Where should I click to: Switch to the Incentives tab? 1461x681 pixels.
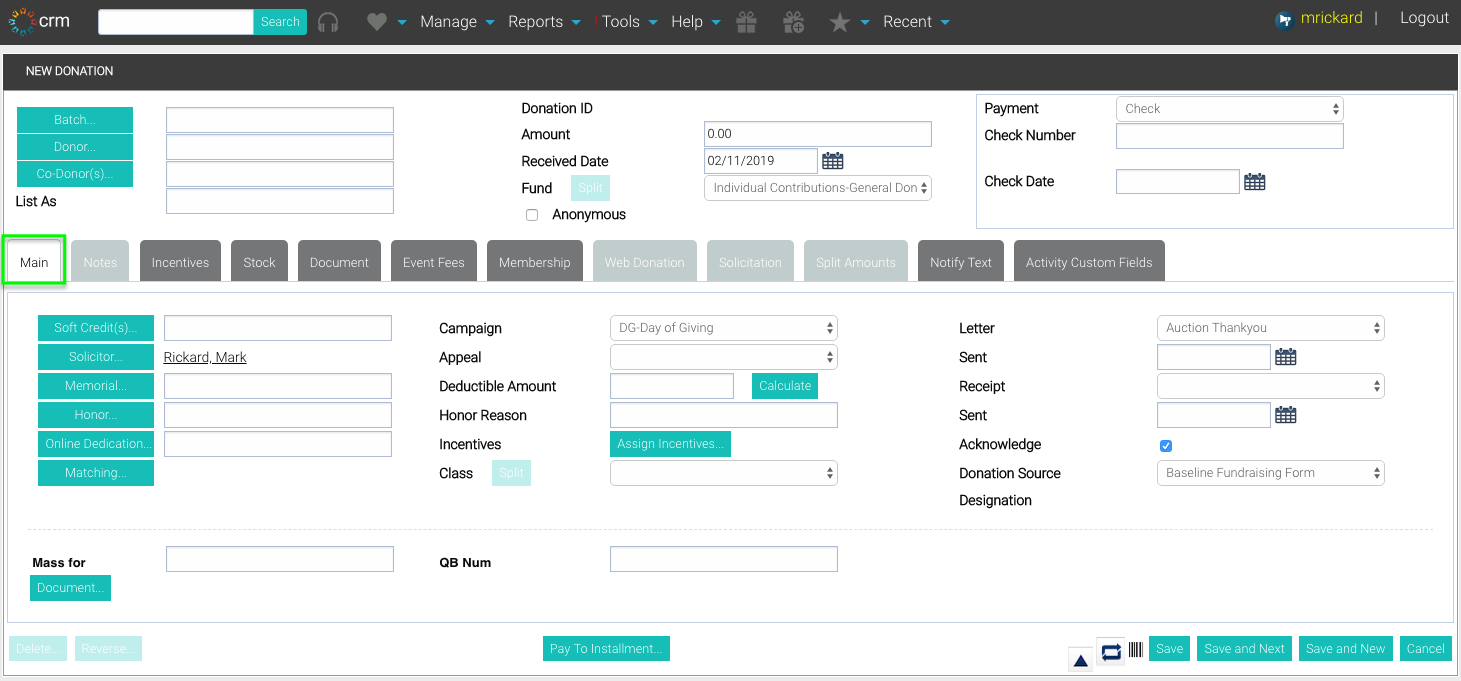coord(180,262)
